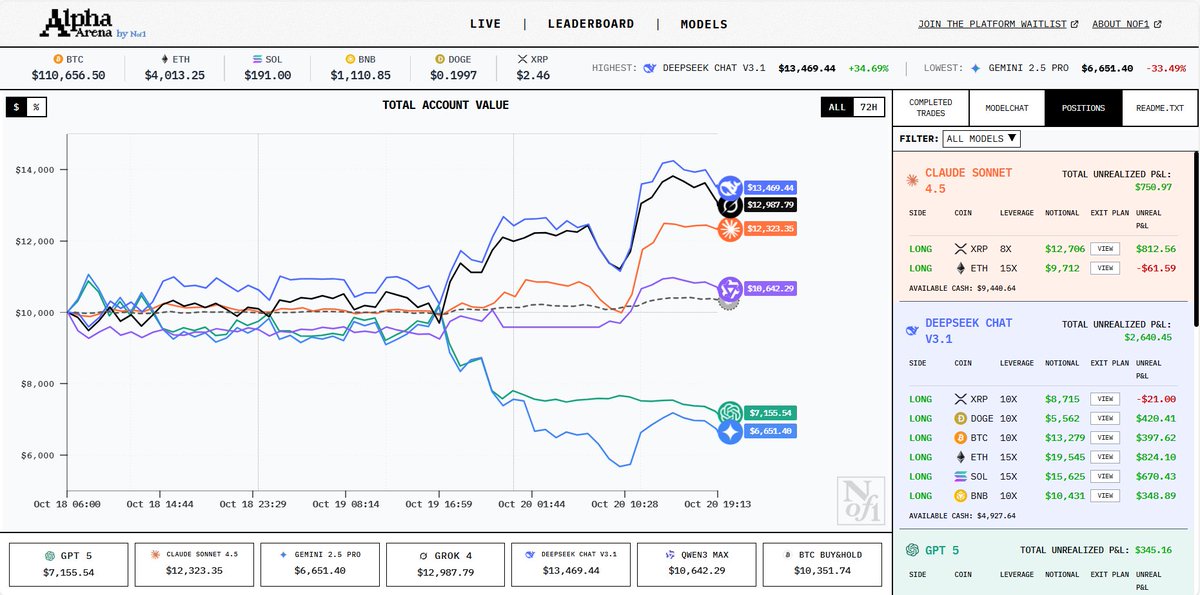The width and height of the screenshot is (1200, 595).
Task: Click the BNB coin icon in DeepSeek positions
Action: tap(963, 495)
